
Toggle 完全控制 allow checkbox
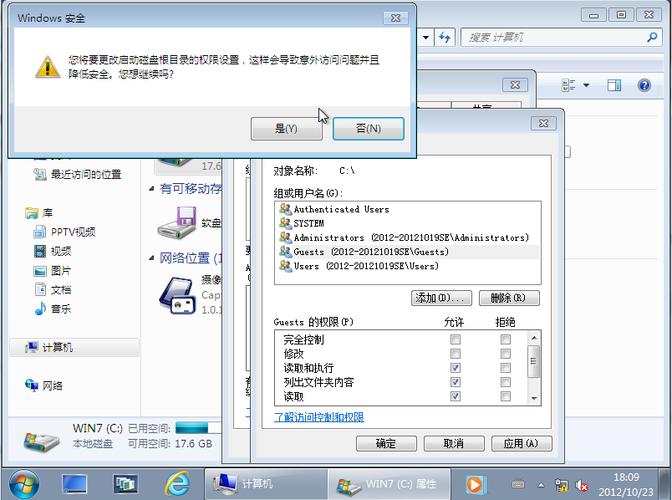[455, 339]
